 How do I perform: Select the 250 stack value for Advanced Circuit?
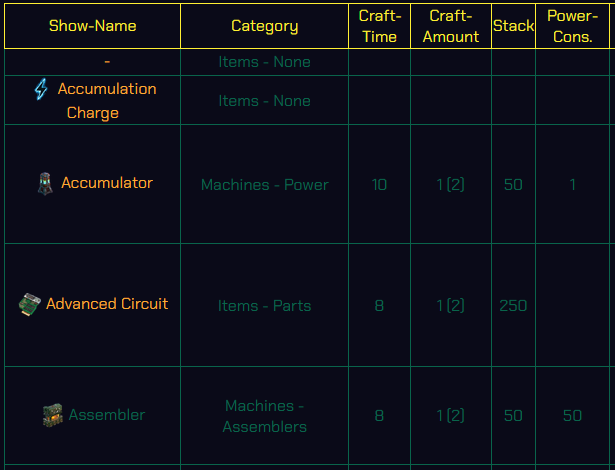[x=513, y=305]
